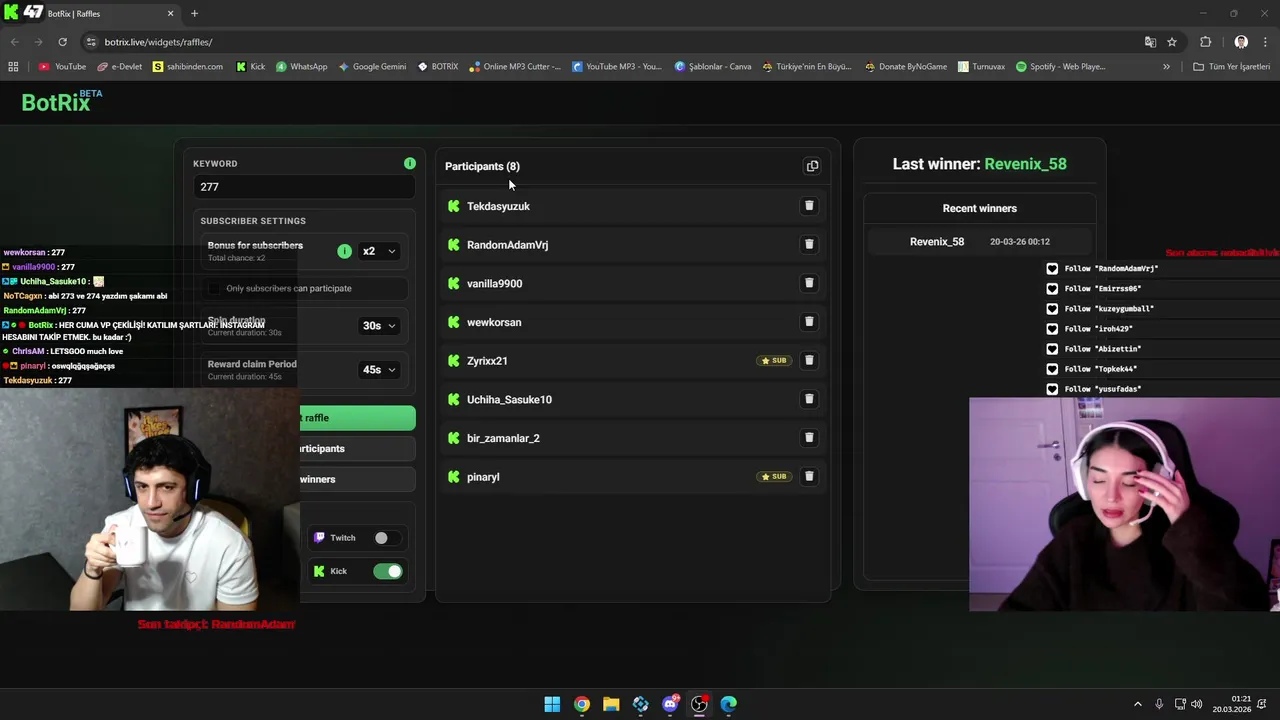Viewport: 1280px width, 720px height.
Task: Open the Spin duration 30s dropdown
Action: [379, 325]
